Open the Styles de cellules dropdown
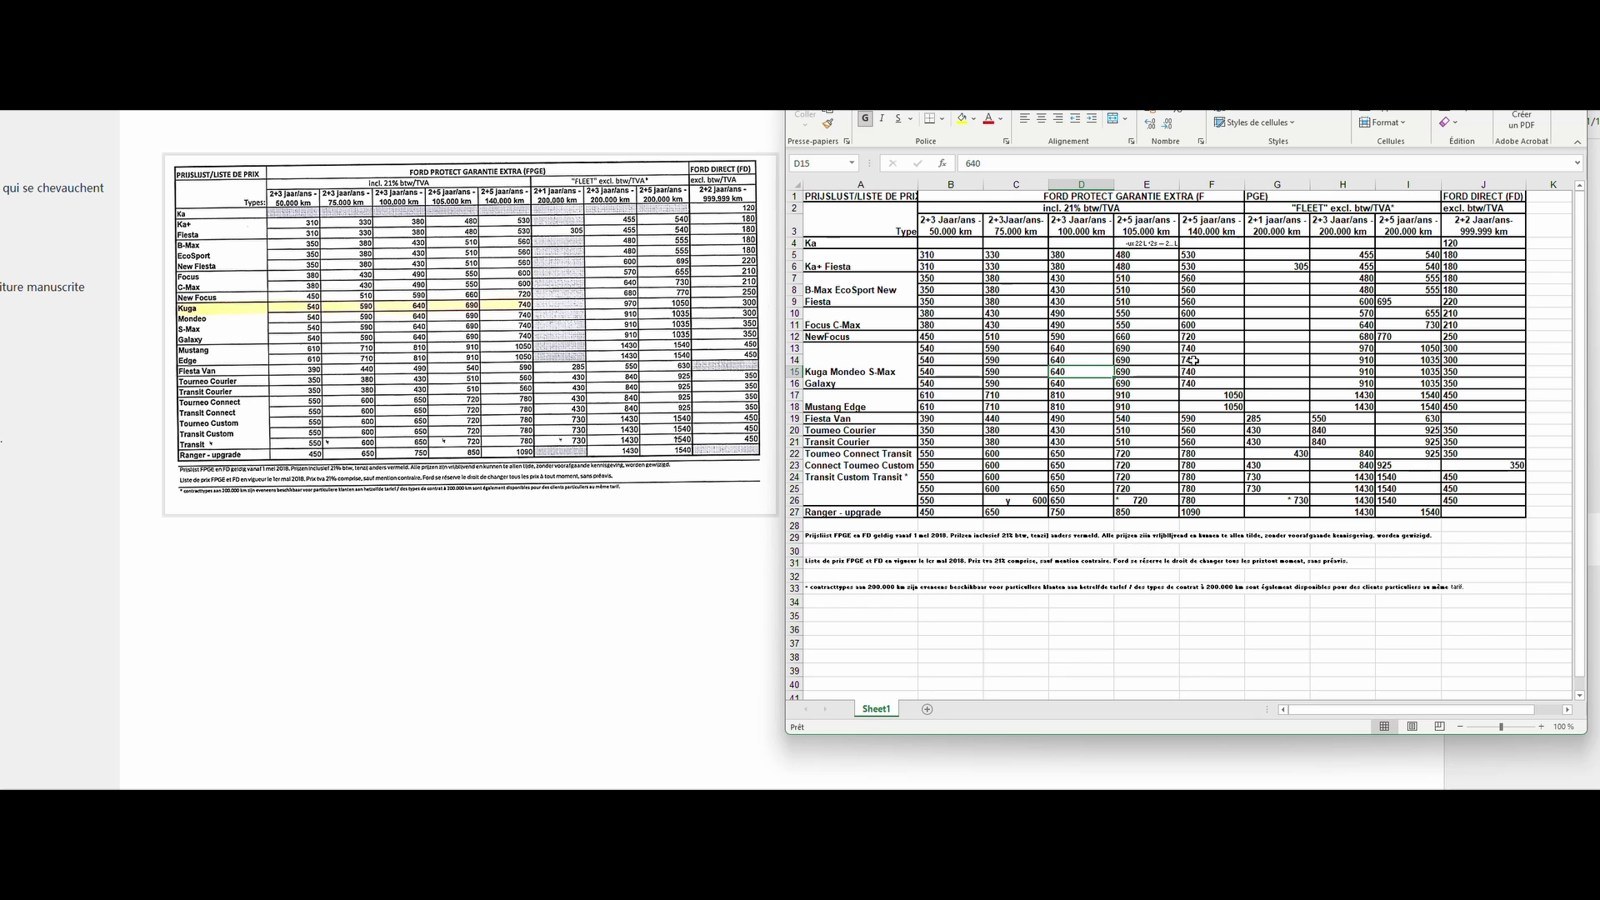Image resolution: width=1600 pixels, height=900 pixels. coord(1254,122)
